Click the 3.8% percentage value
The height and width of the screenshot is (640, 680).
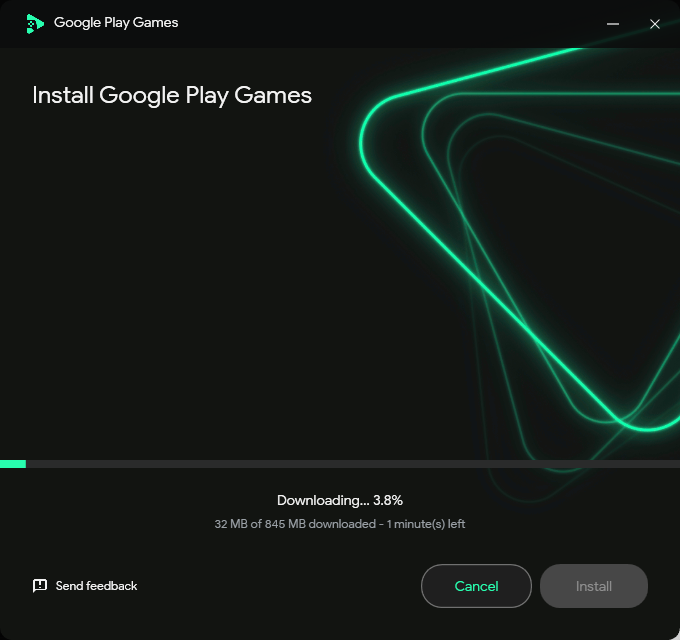388,500
